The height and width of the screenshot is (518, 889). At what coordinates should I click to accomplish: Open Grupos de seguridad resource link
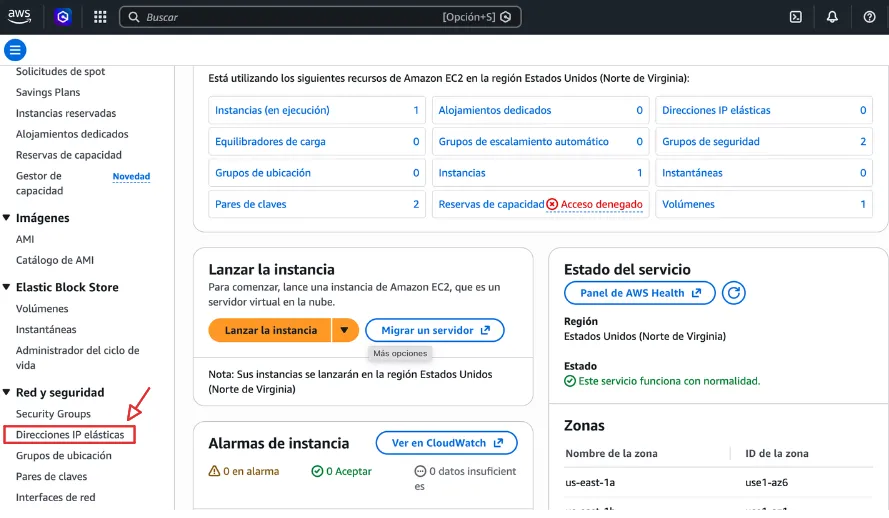click(711, 142)
